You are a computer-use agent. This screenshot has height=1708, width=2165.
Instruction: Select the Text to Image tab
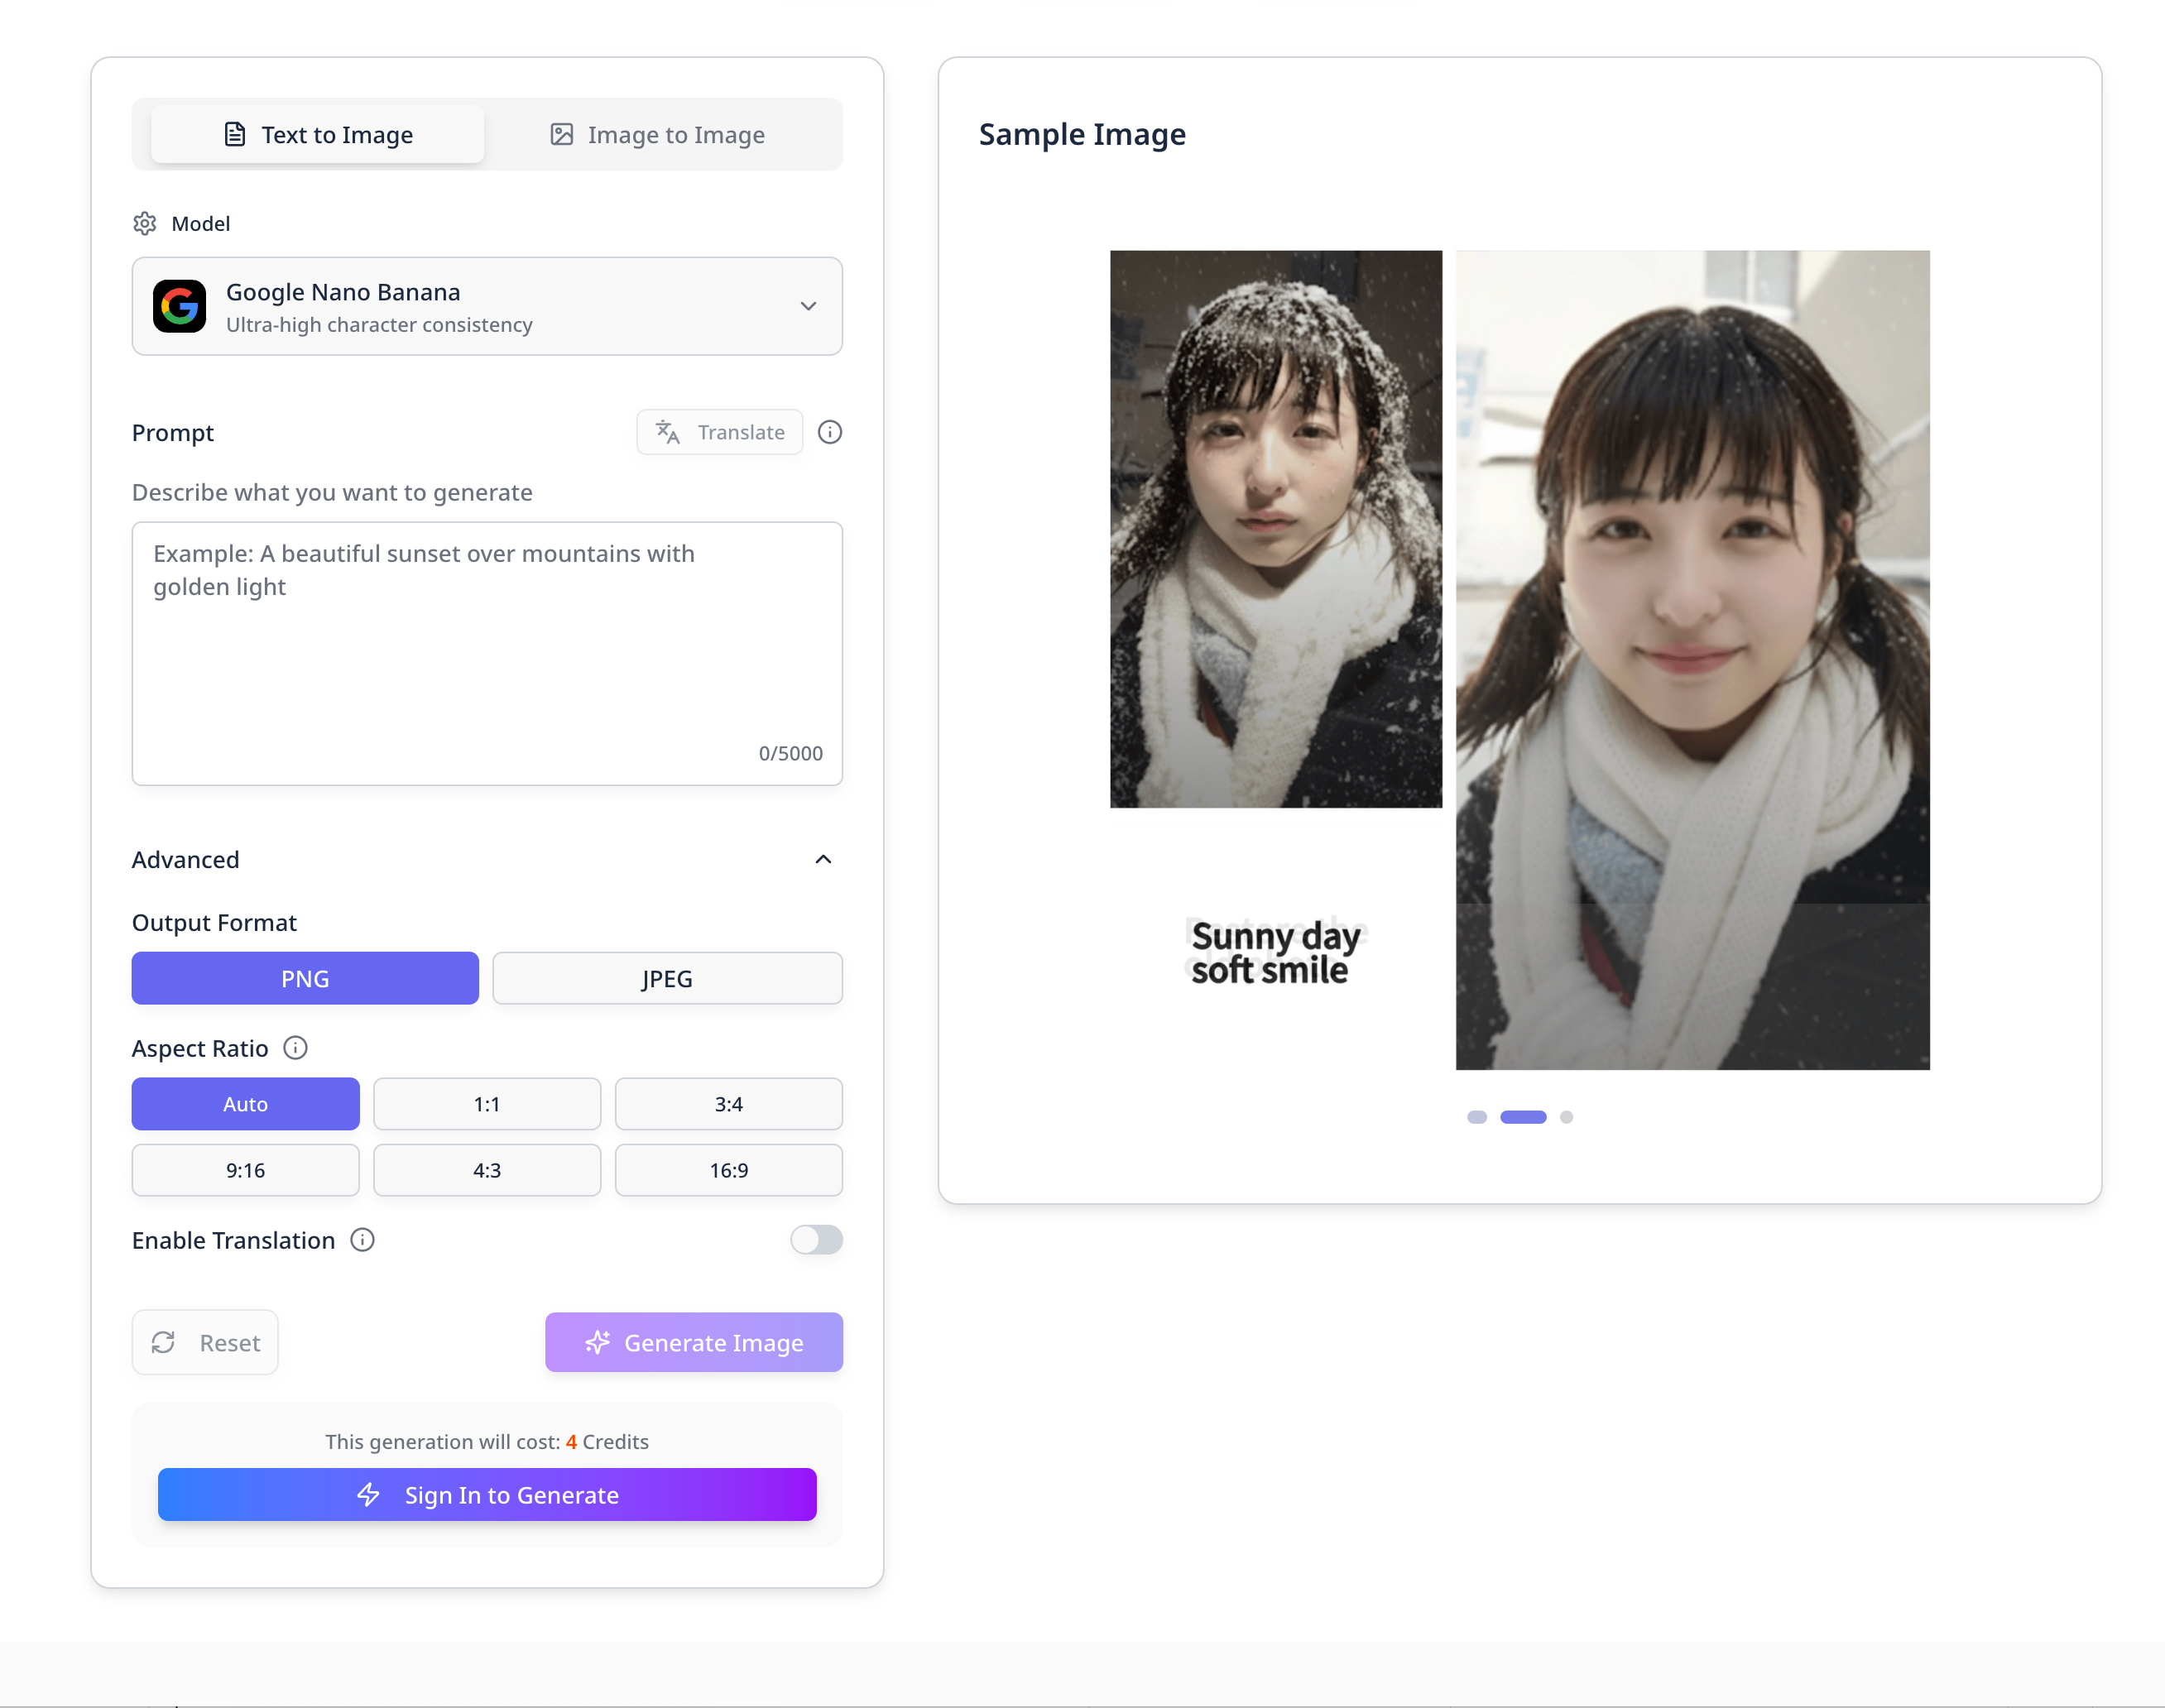(x=318, y=135)
